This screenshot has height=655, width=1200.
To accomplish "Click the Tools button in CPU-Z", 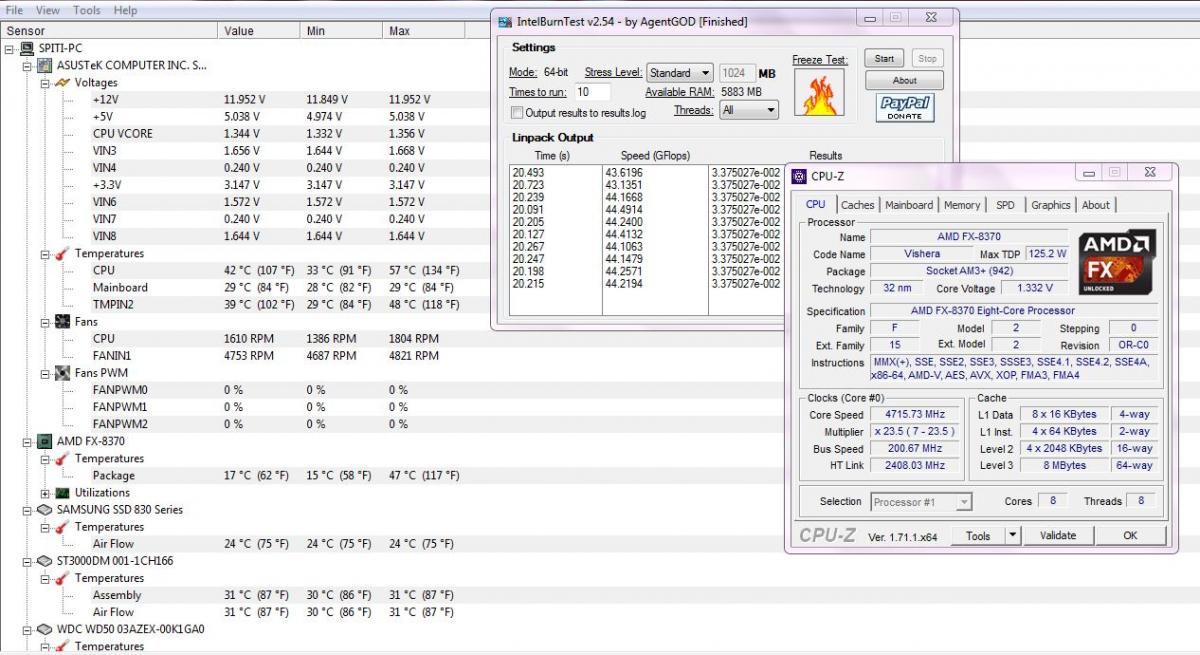I will (978, 536).
